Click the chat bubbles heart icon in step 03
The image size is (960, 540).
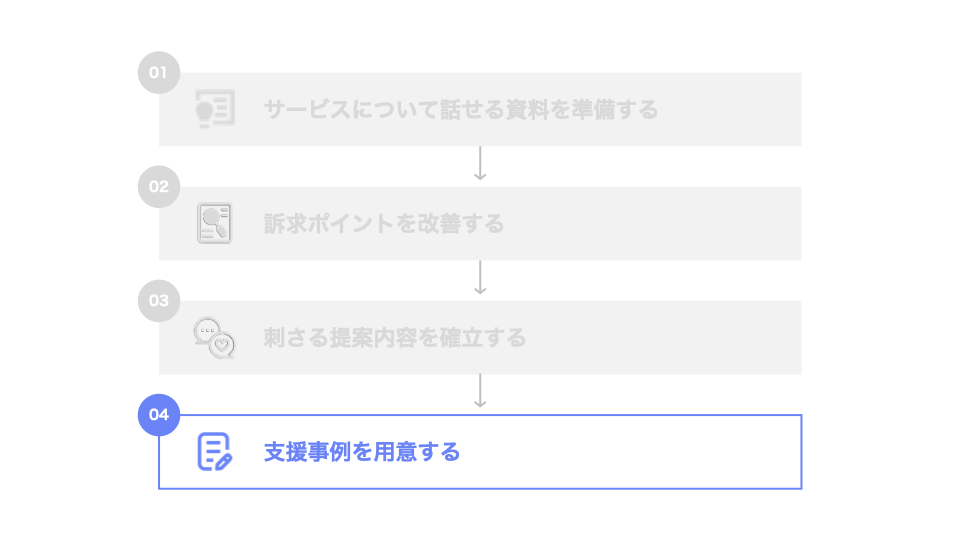coord(214,337)
